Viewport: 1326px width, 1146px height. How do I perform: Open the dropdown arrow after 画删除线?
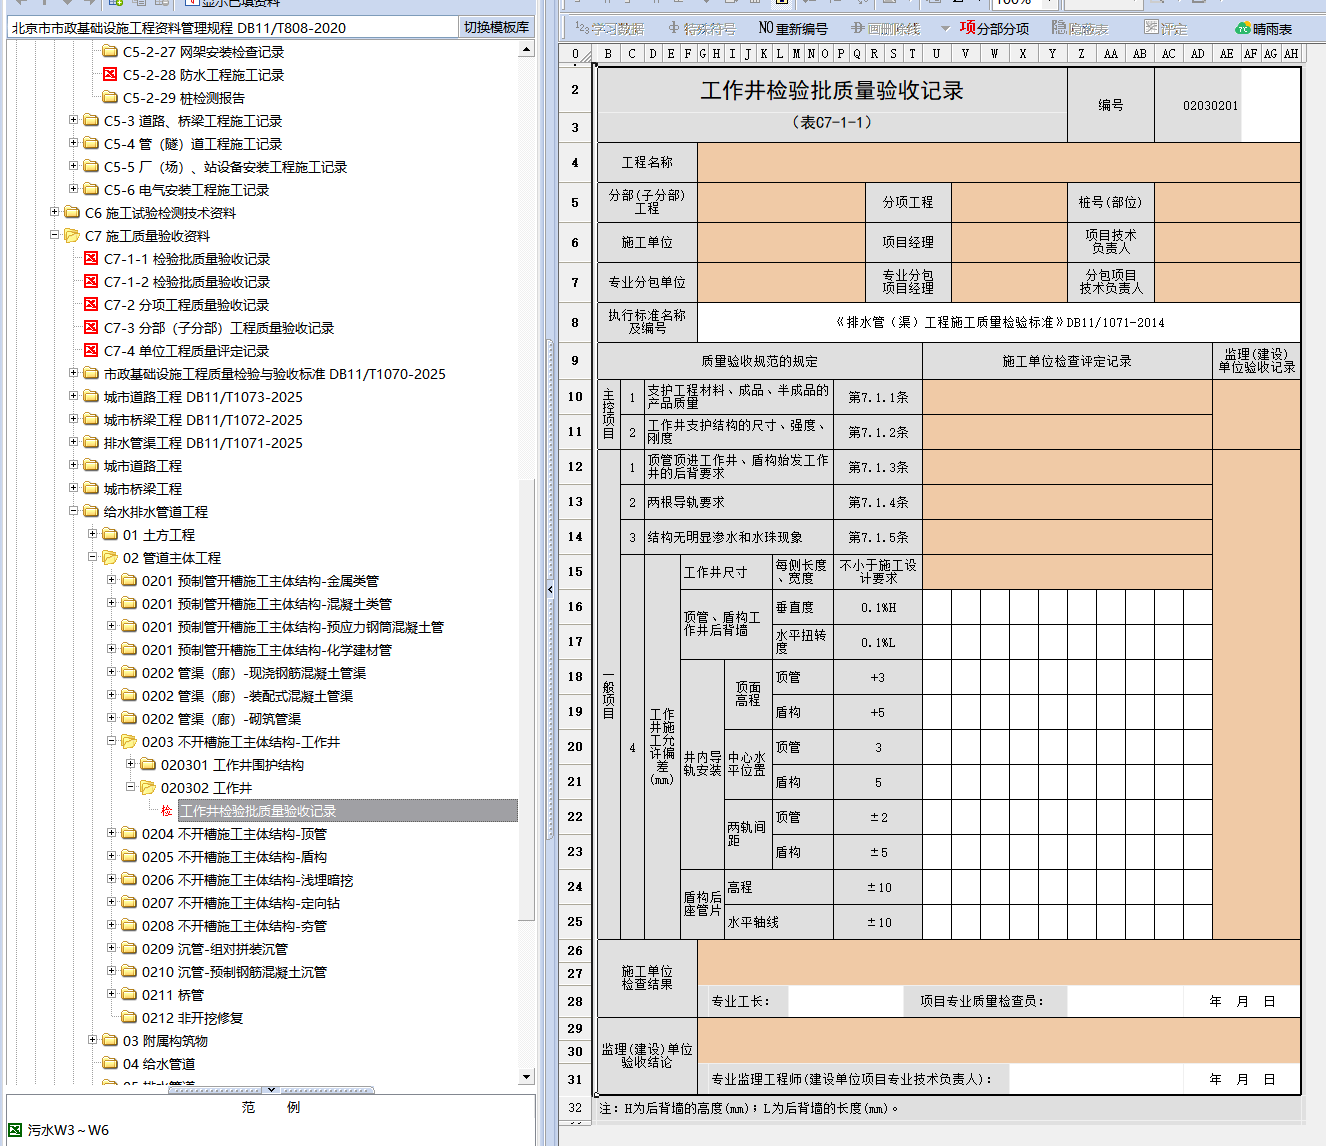coord(945,28)
